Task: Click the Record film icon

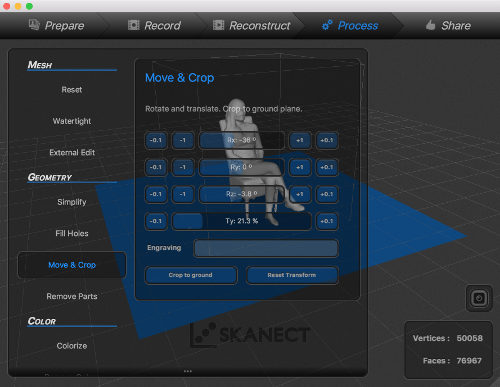Action: 133,25
